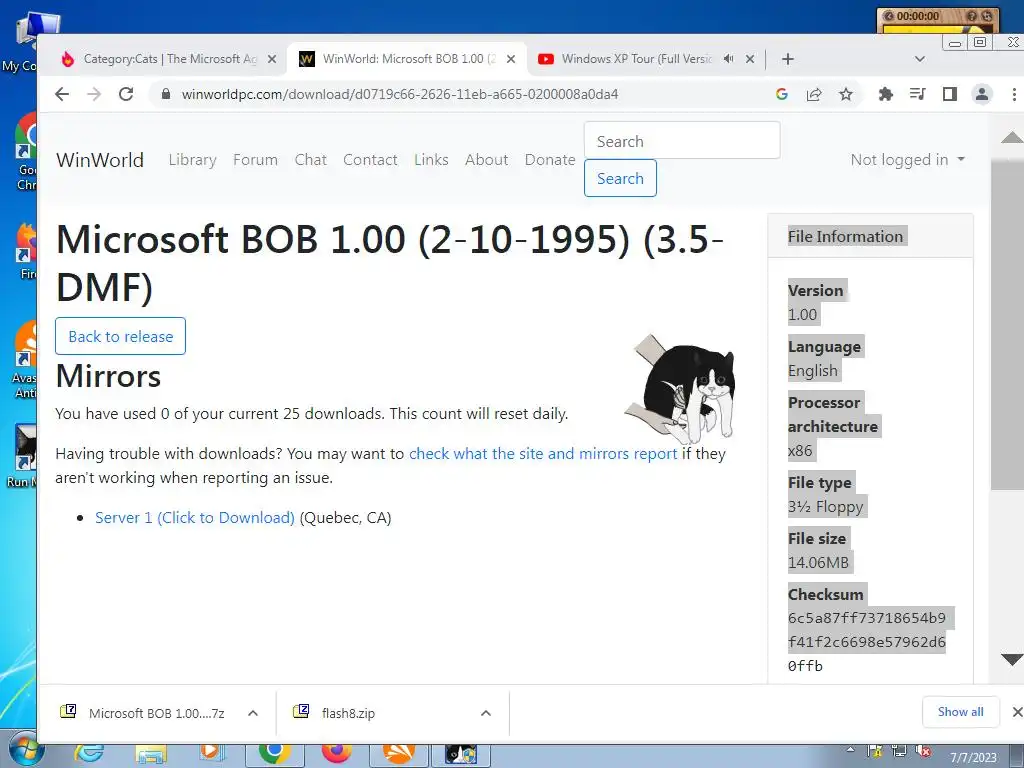View site info via the padlock icon
The height and width of the screenshot is (768, 1024).
pyautogui.click(x=166, y=94)
